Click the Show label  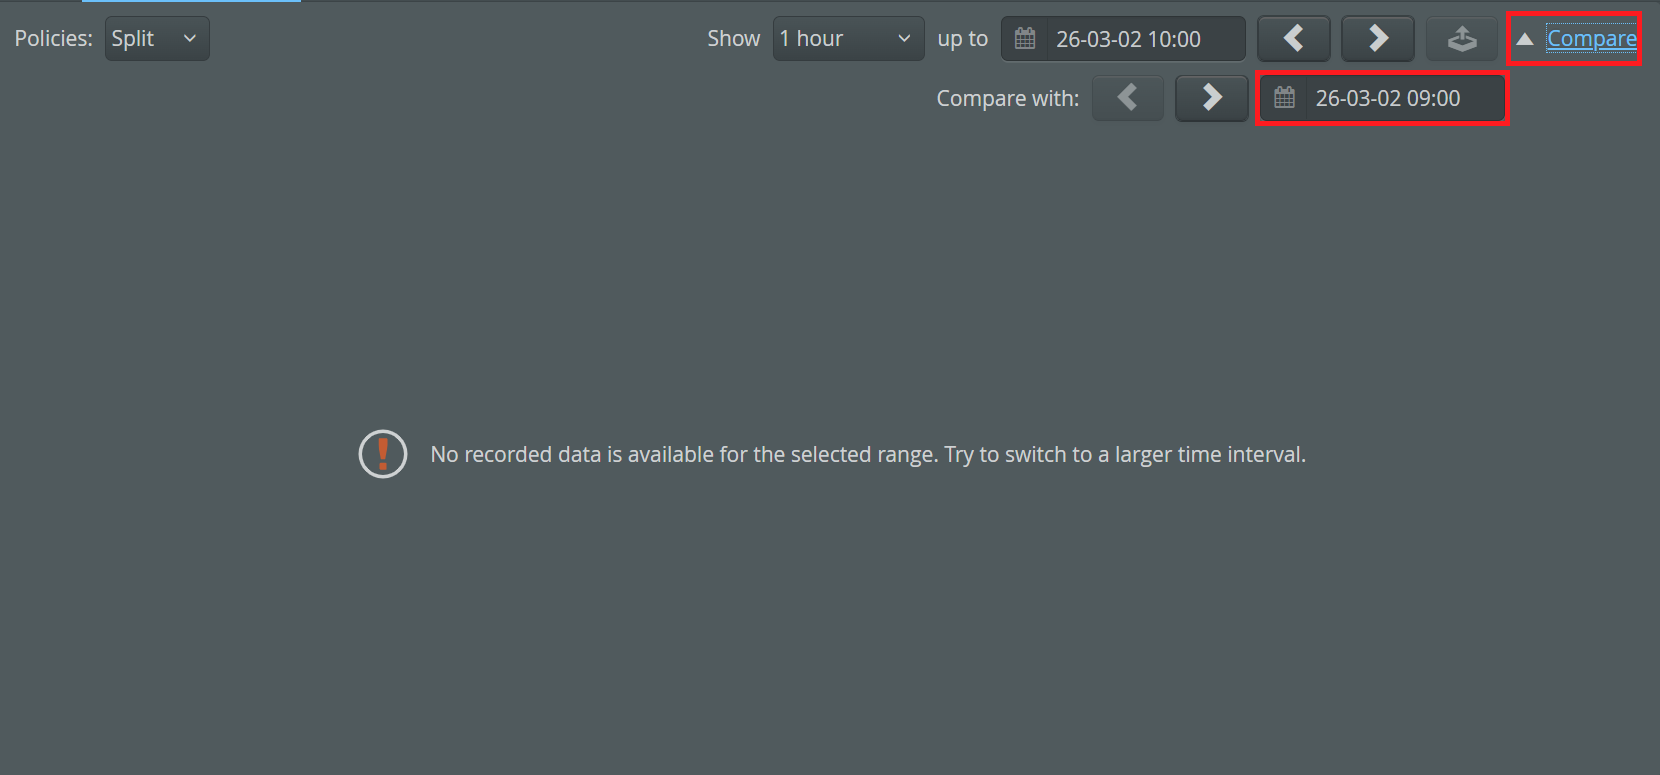coord(733,39)
